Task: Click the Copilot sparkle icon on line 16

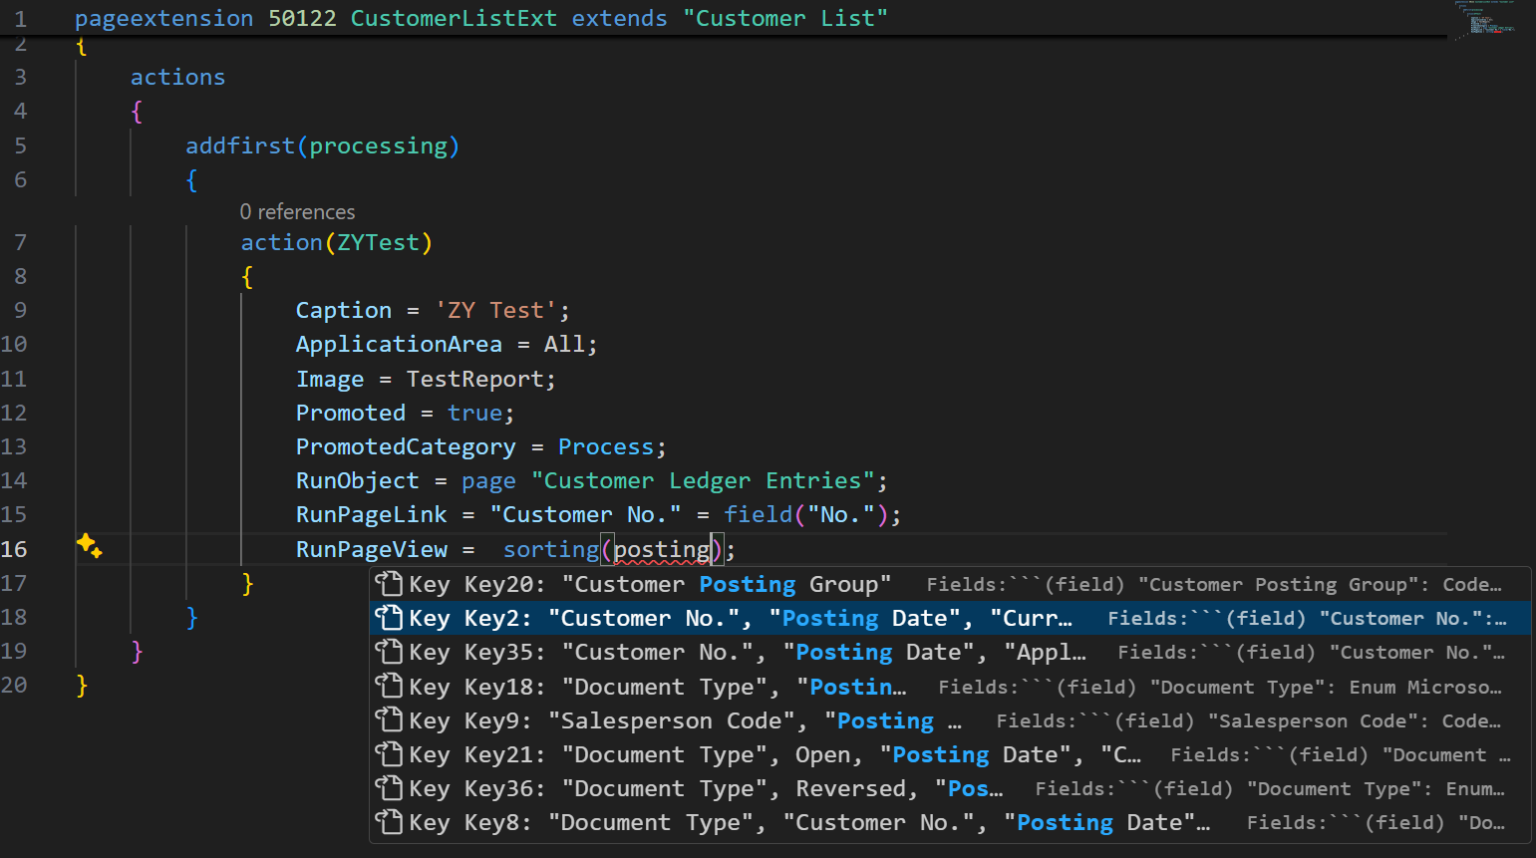Action: coord(89,547)
